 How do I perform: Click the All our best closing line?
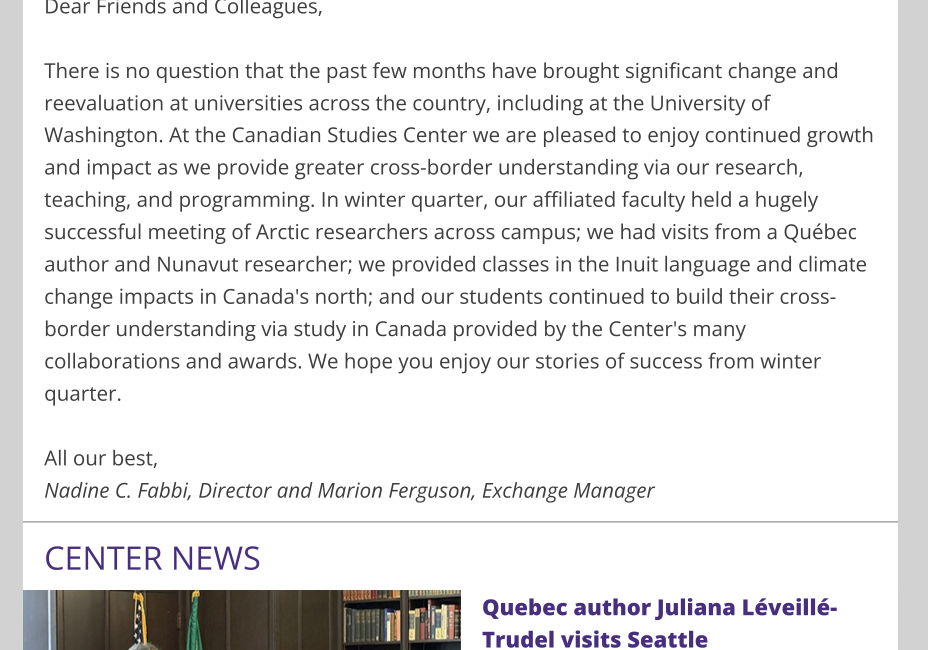[101, 458]
